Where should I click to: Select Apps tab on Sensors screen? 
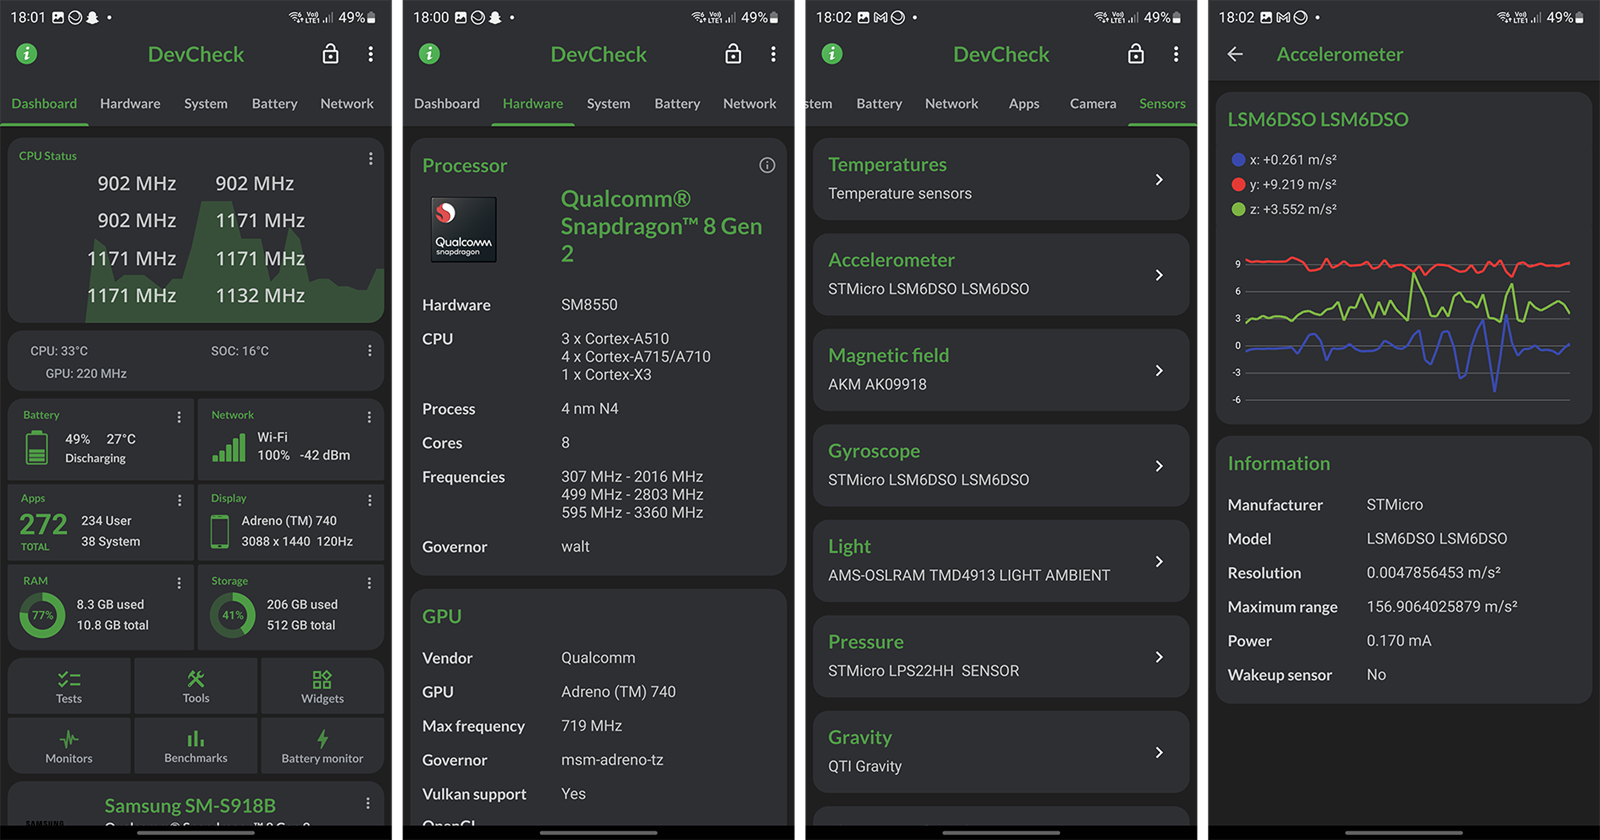(x=1024, y=104)
